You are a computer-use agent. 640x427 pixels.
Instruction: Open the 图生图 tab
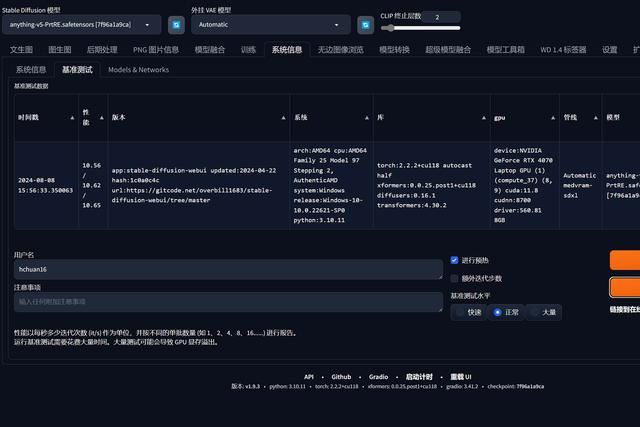60,49
